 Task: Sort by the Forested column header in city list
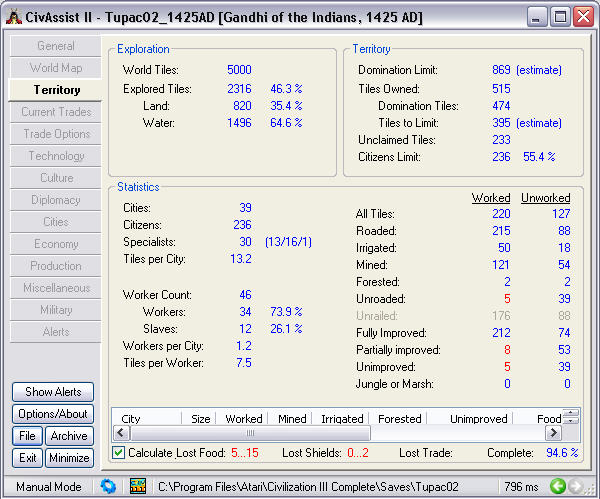398,419
